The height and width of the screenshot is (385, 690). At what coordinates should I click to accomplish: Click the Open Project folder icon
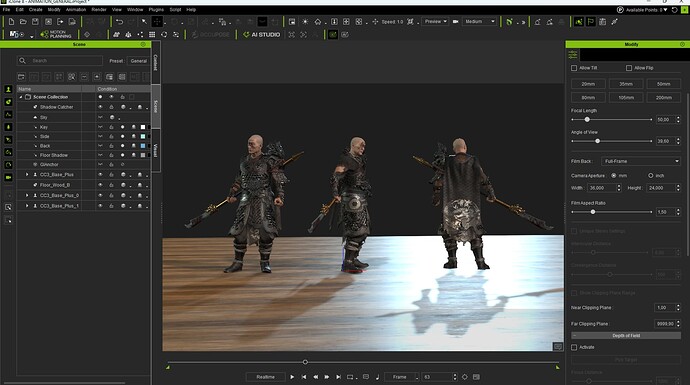tap(23, 22)
